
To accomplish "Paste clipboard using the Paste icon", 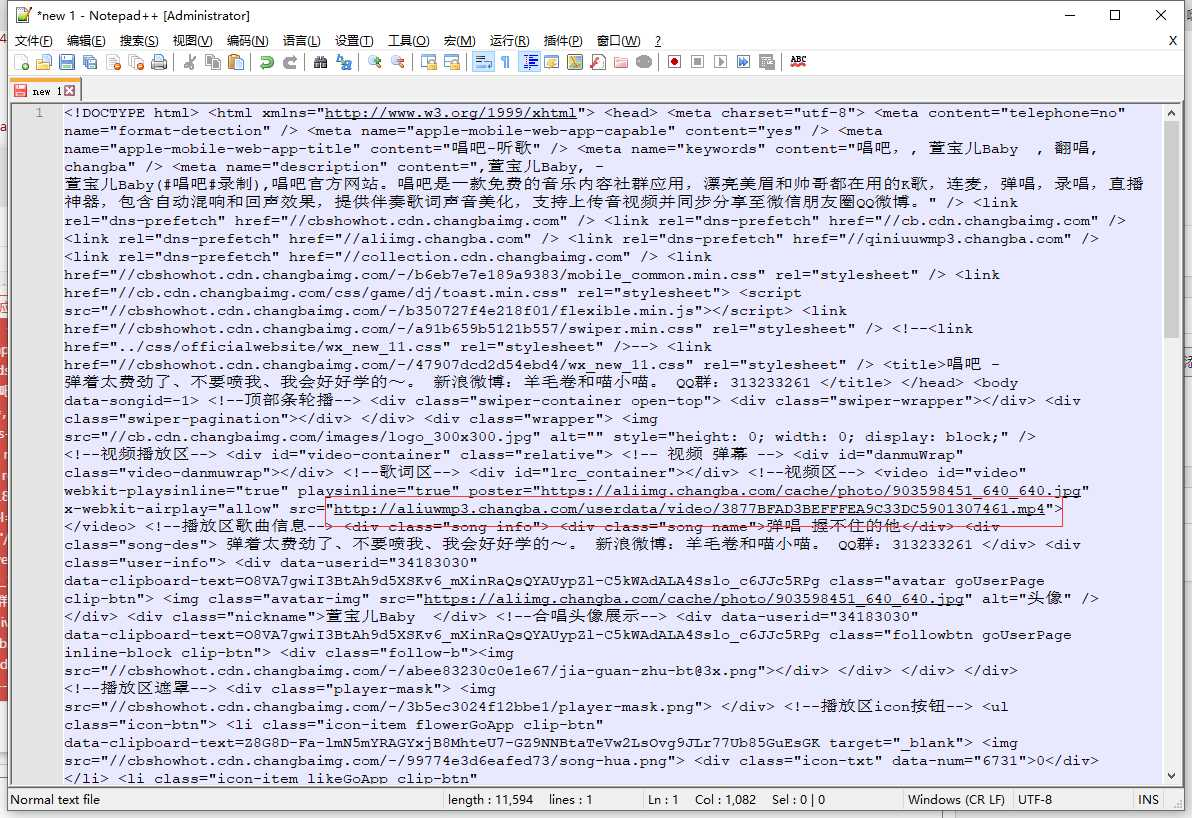I will tap(236, 62).
